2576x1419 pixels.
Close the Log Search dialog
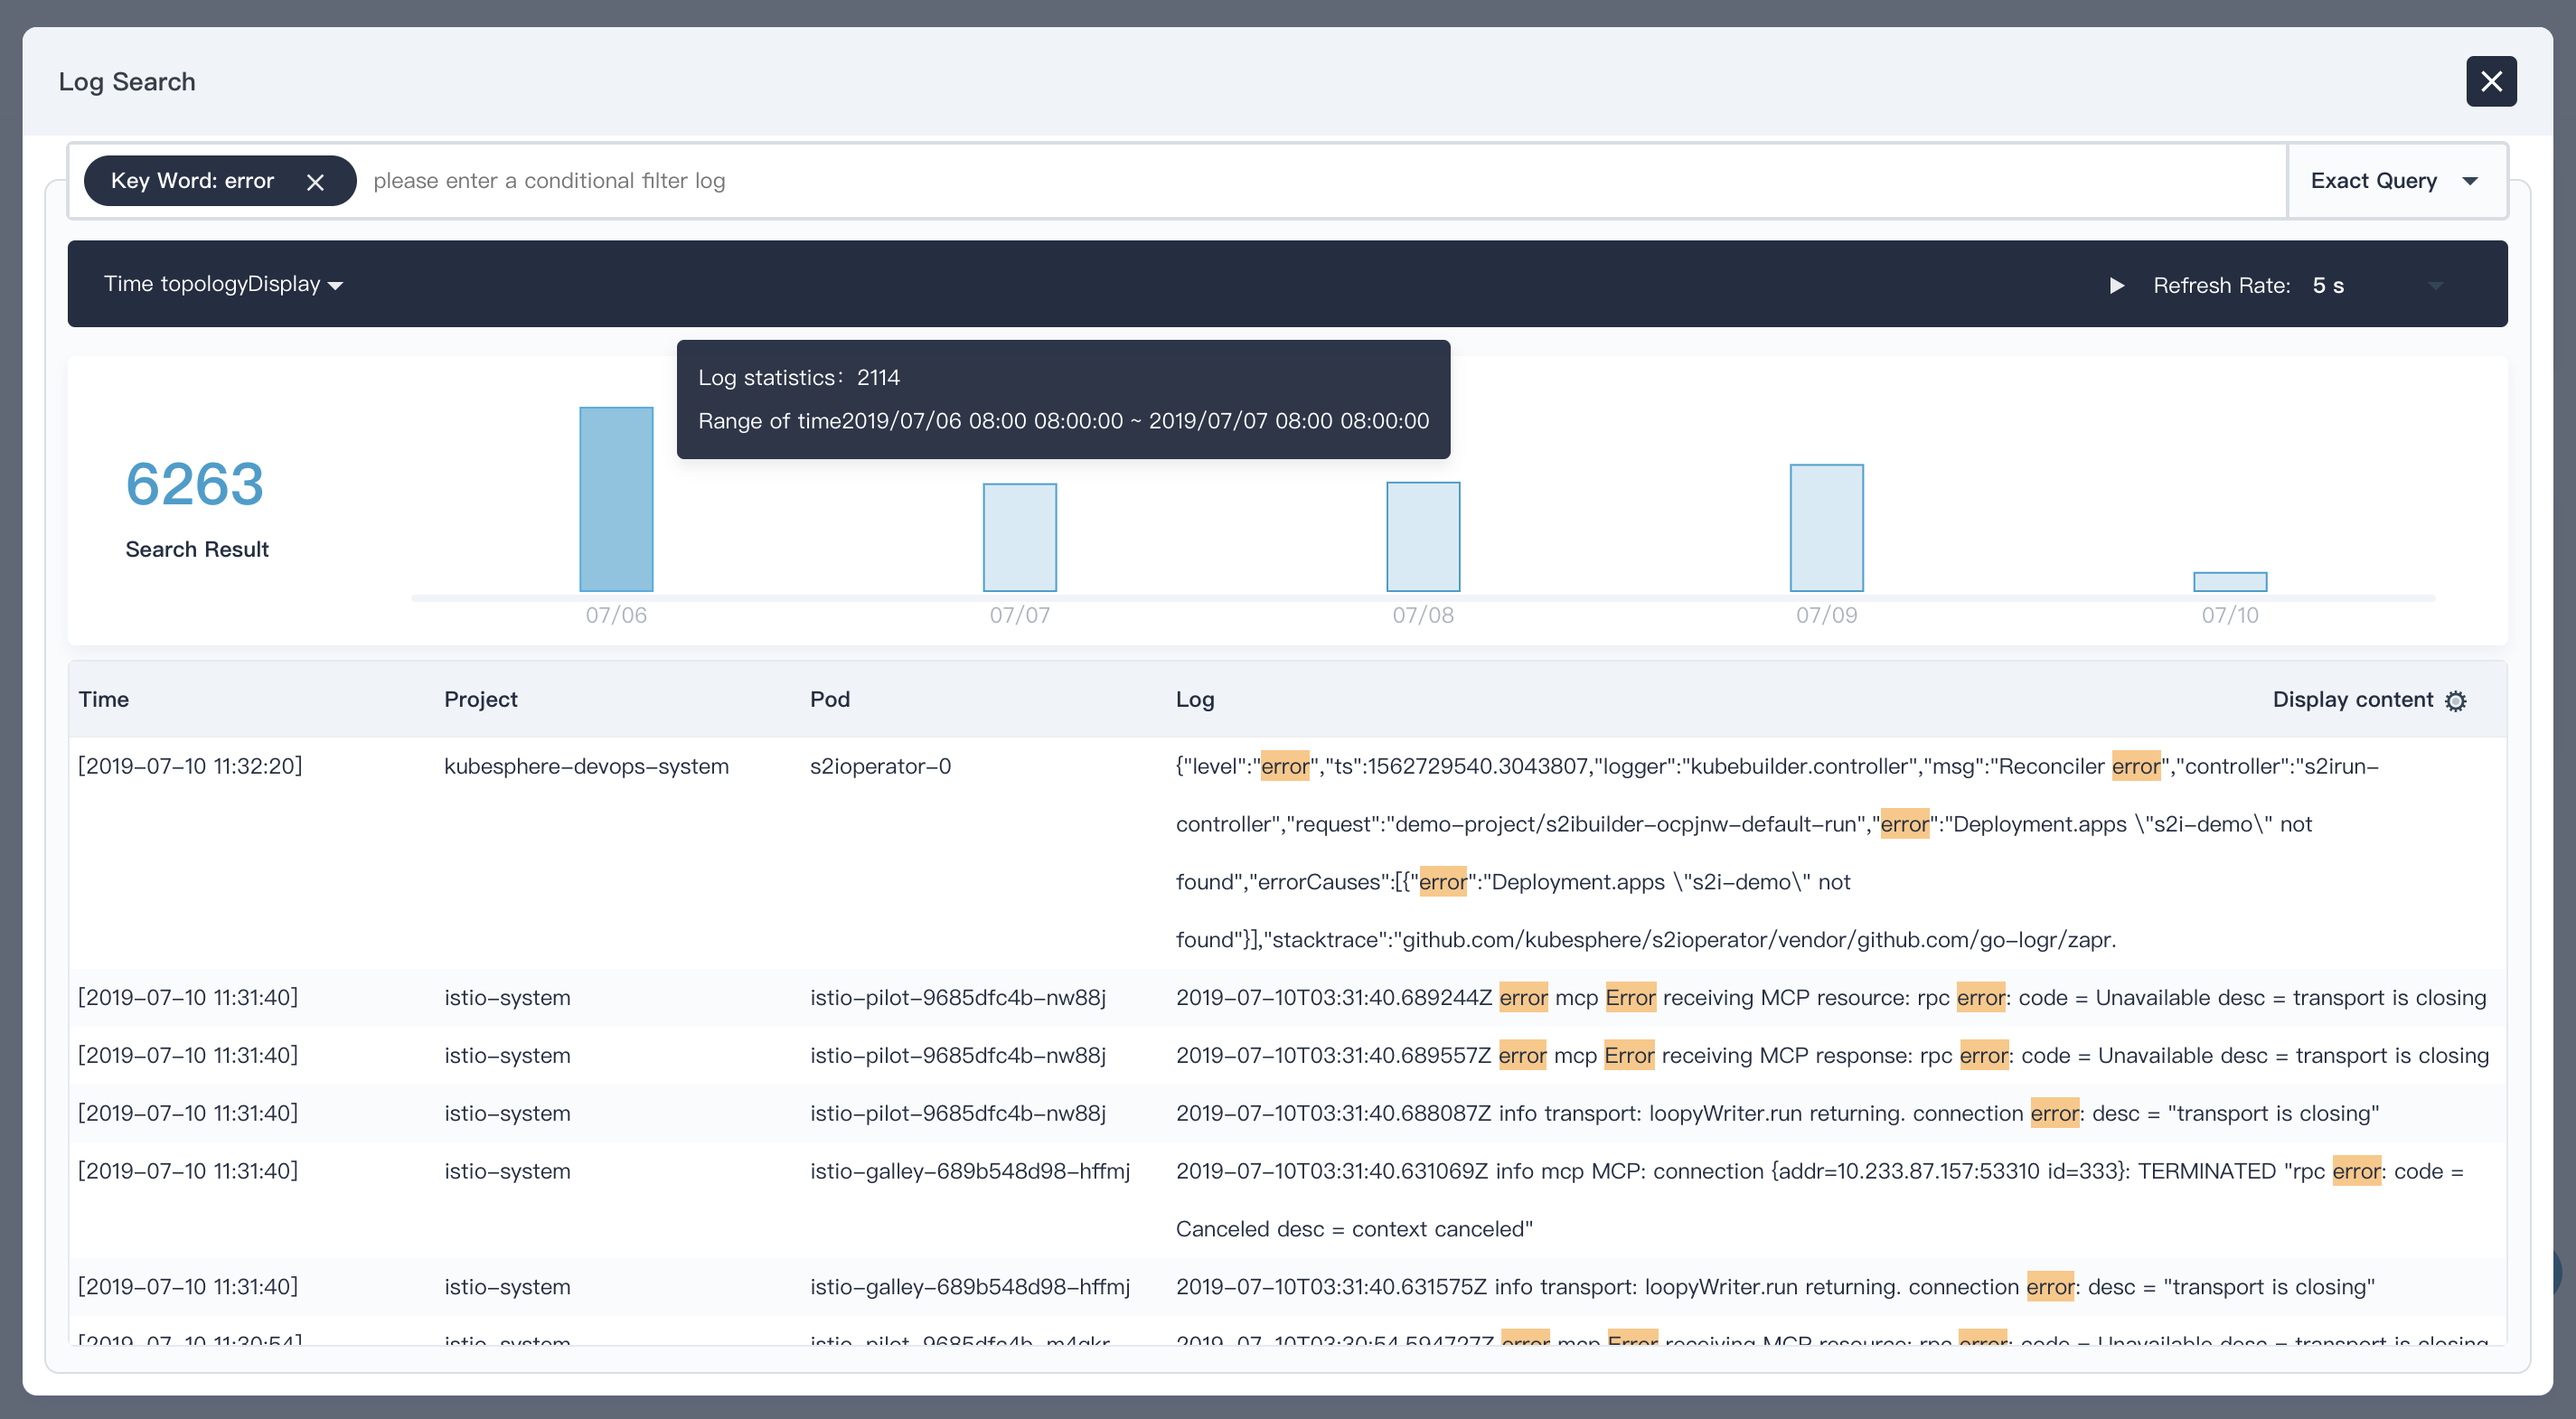coord(2490,81)
